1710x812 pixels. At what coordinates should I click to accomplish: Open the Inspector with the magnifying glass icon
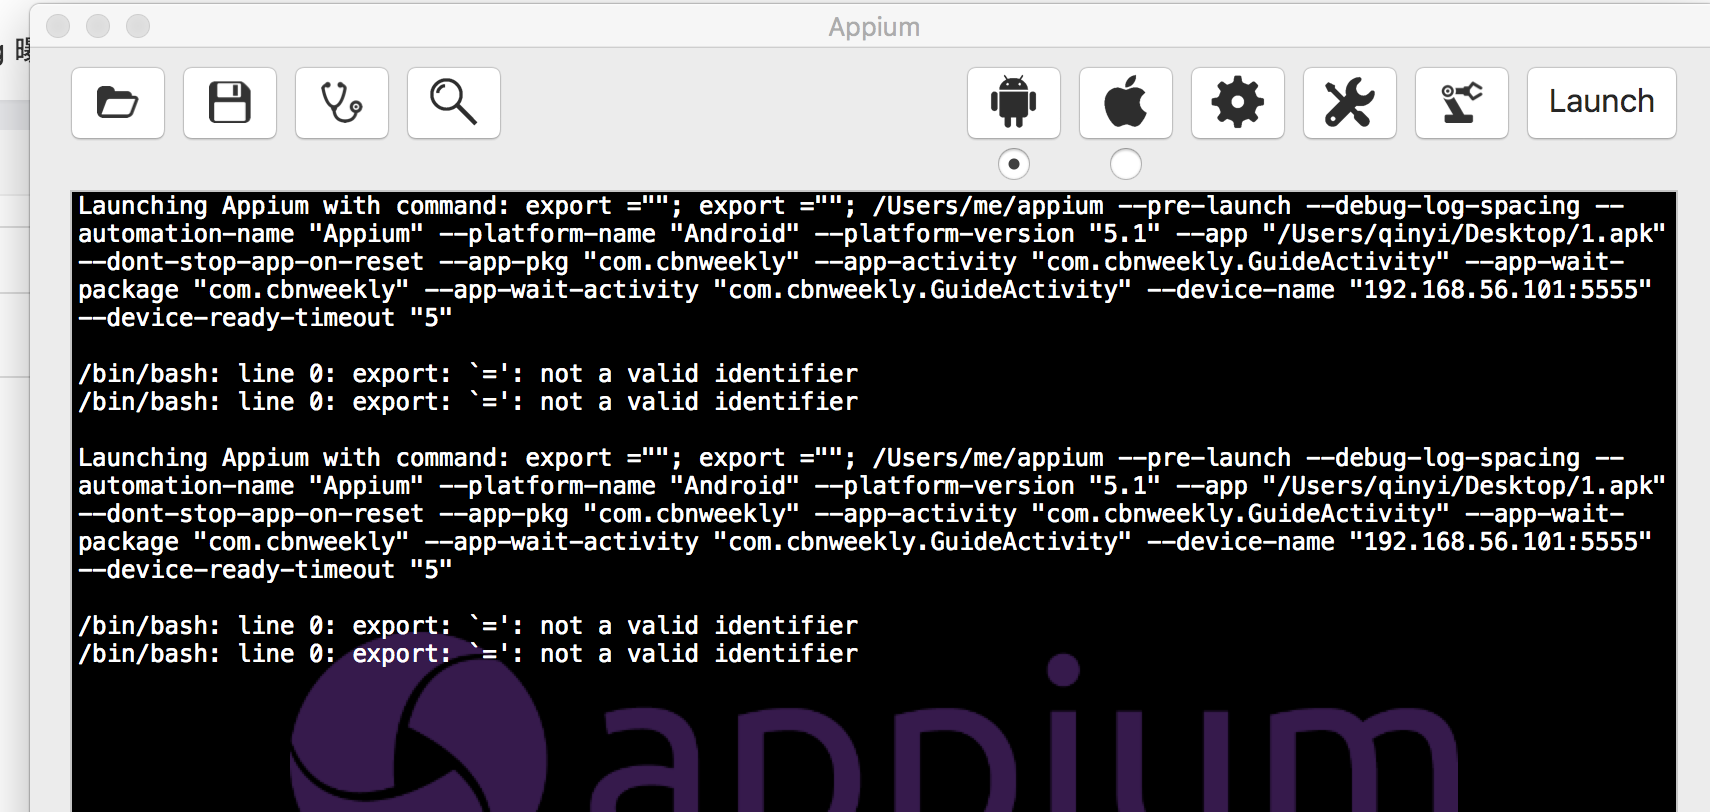click(x=454, y=103)
